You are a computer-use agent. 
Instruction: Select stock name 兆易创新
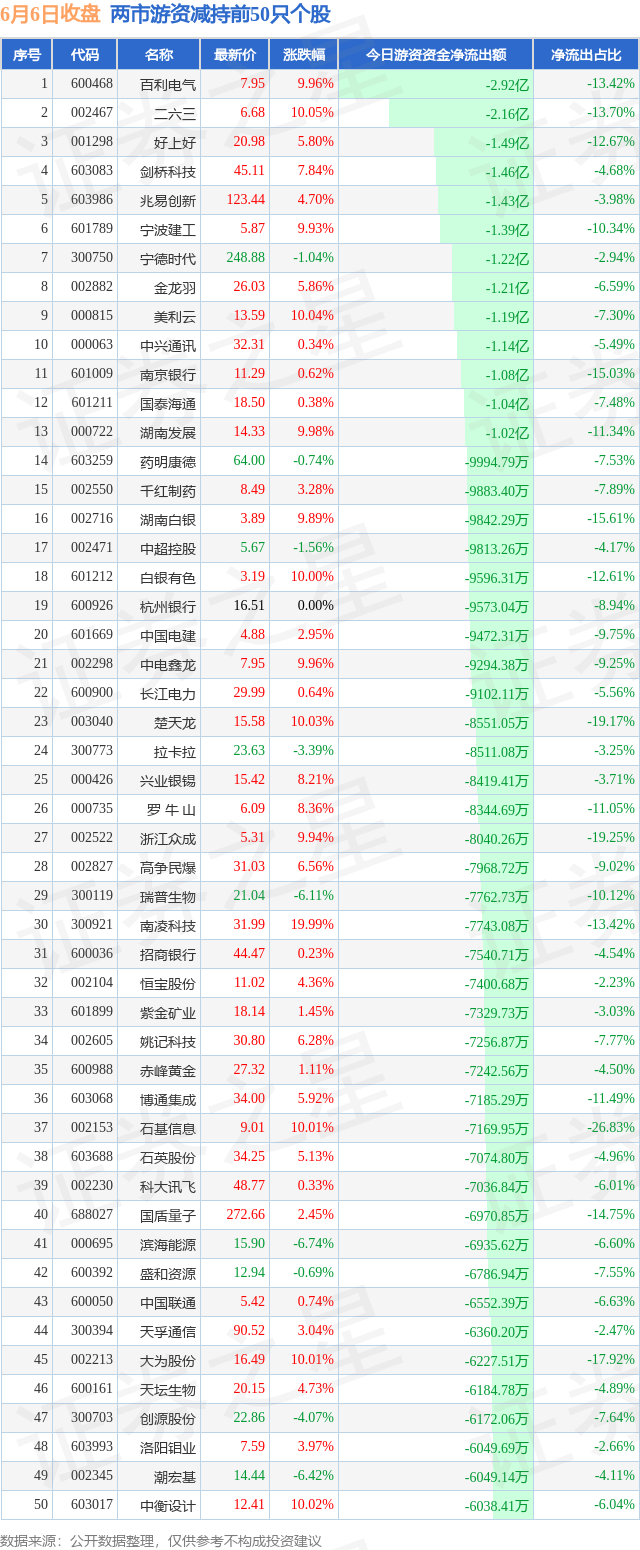pyautogui.click(x=168, y=200)
